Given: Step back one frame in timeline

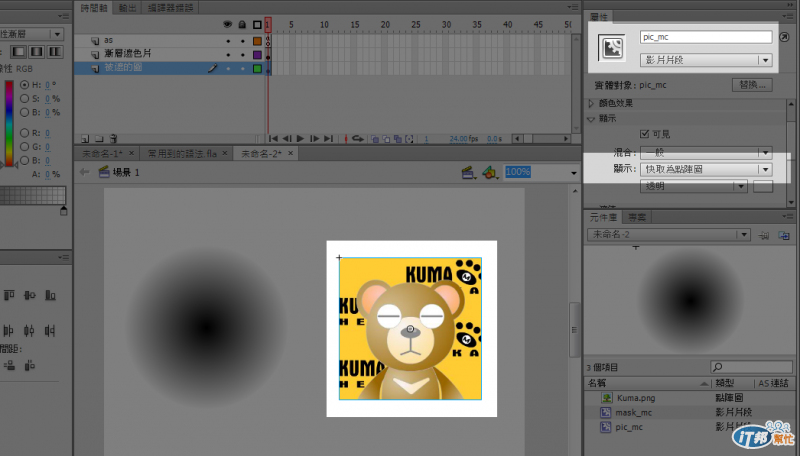Looking at the screenshot, I should 287,139.
